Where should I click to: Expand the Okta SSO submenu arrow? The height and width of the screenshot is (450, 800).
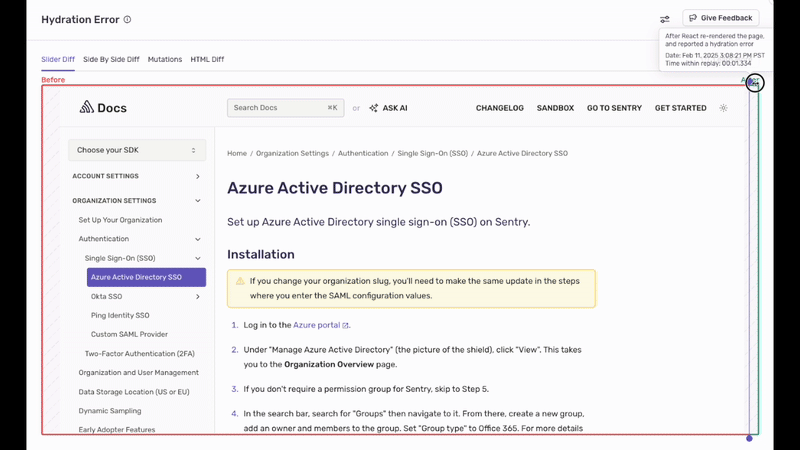coord(197,297)
